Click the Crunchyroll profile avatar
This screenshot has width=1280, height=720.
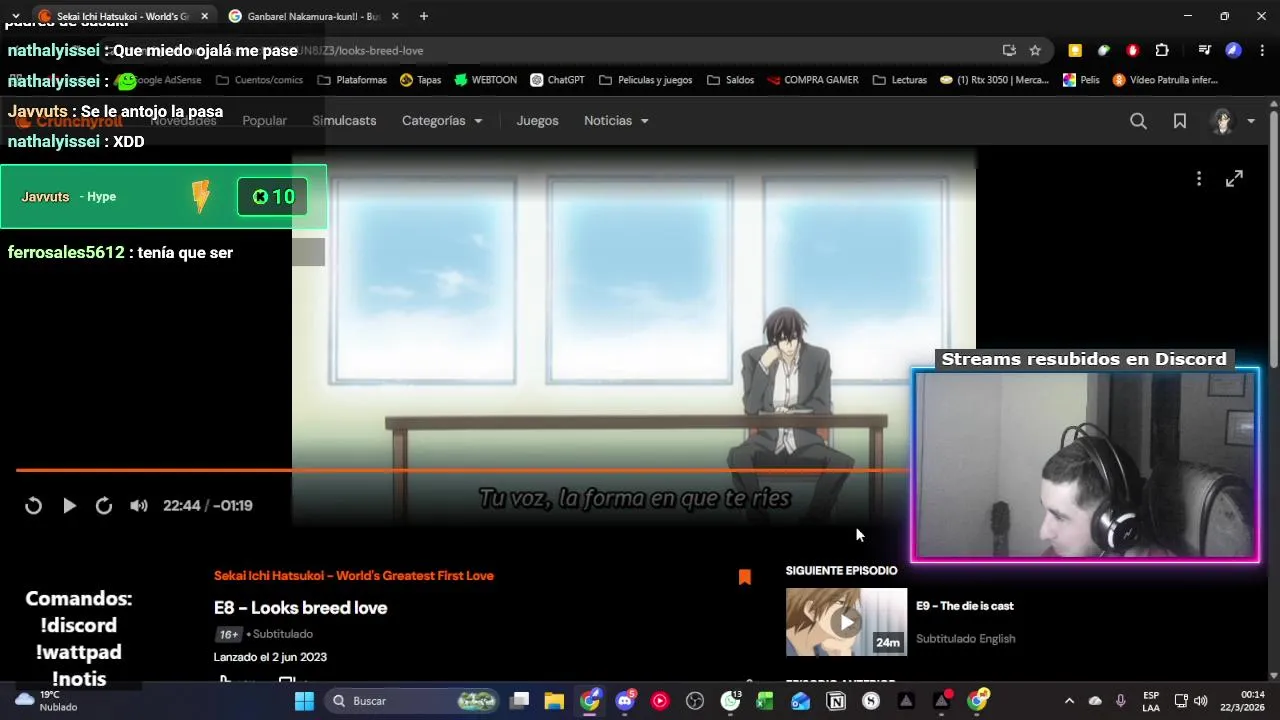1222,121
